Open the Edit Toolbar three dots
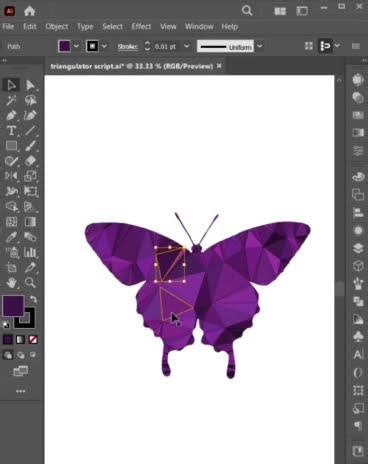Viewport: 368px width, 464px height. [21, 391]
